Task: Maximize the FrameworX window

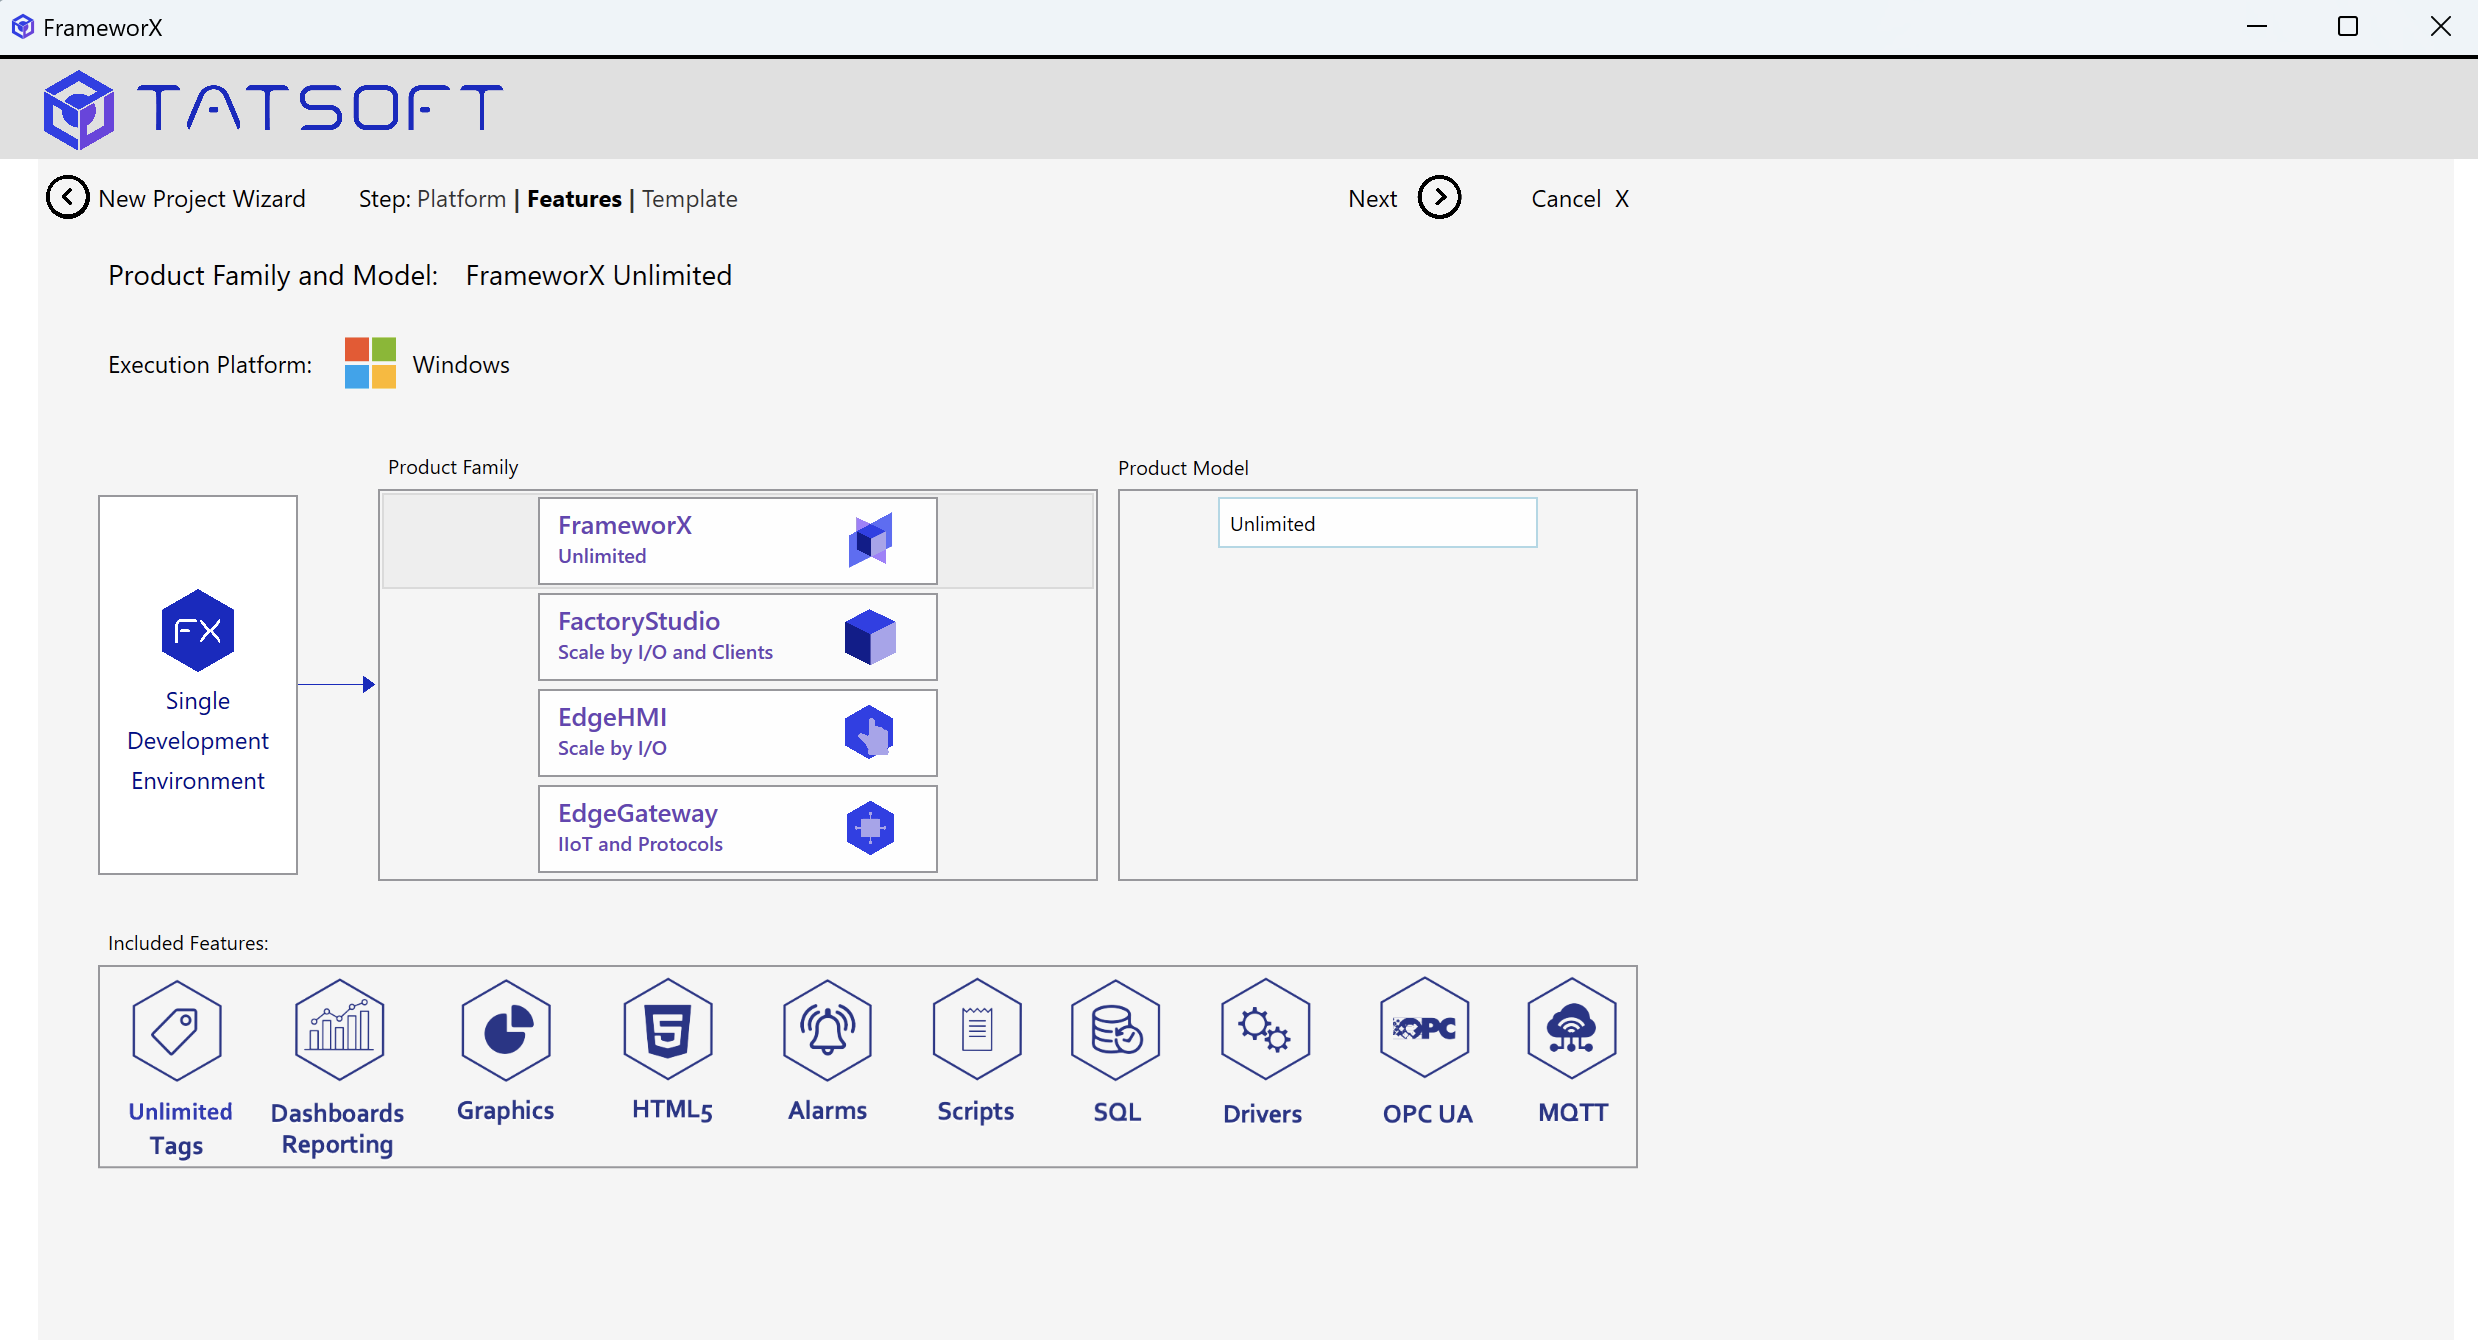Action: pos(2348,27)
